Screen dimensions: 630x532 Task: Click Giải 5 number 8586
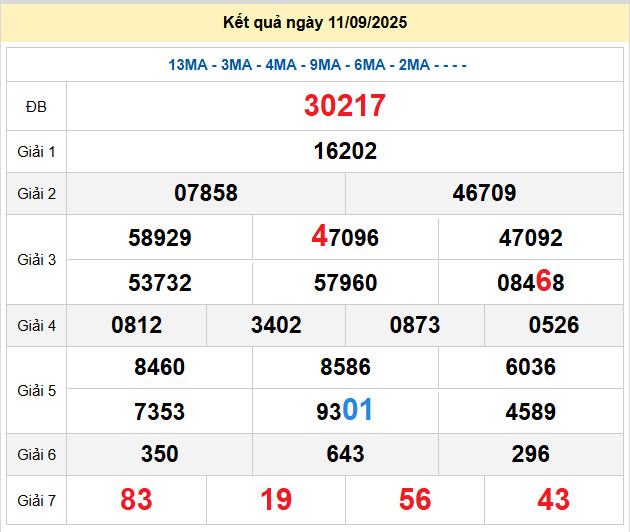(x=345, y=367)
